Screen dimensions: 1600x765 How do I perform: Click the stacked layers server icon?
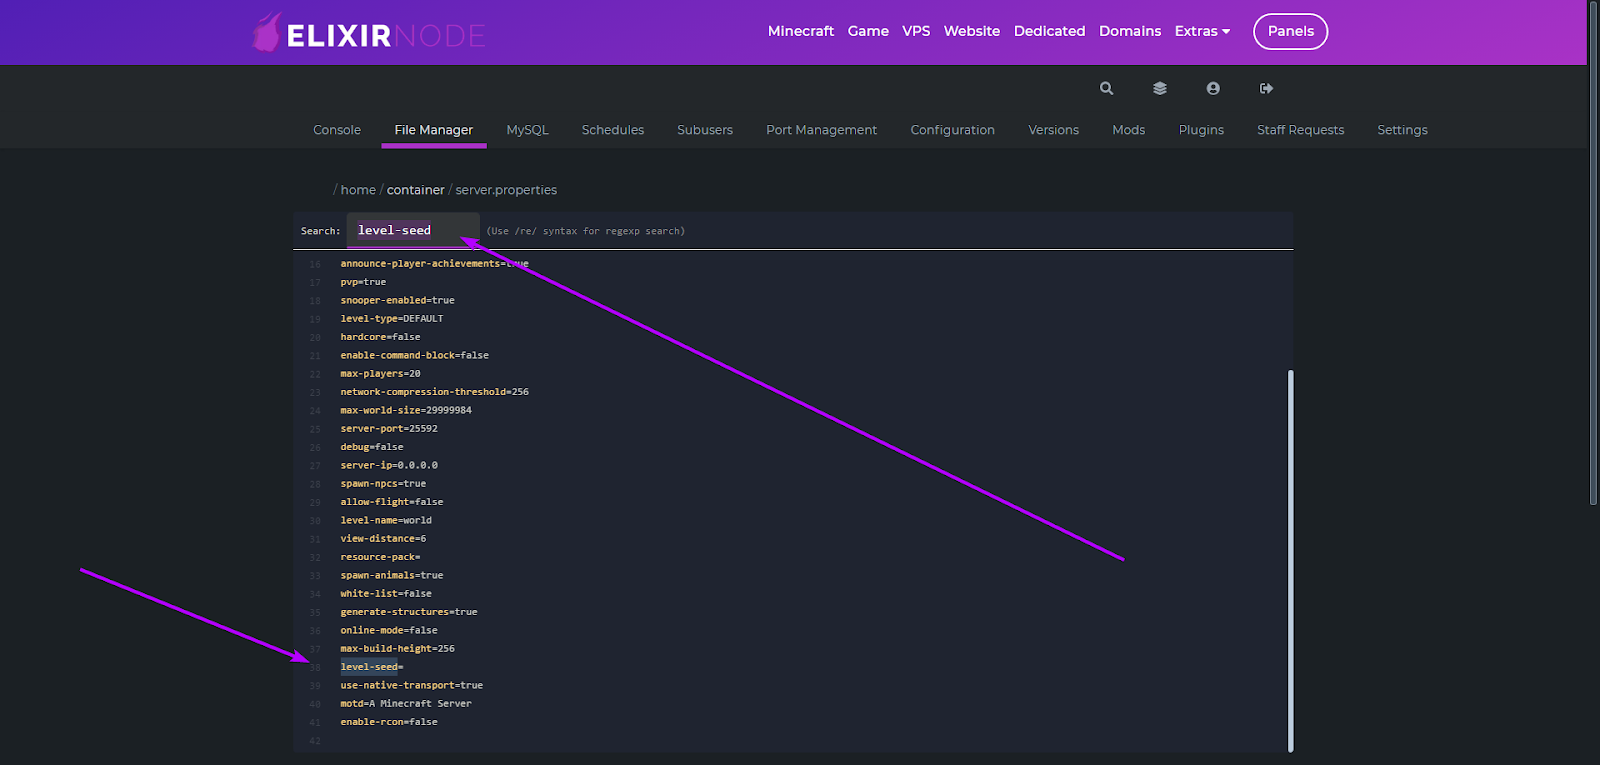click(1160, 88)
